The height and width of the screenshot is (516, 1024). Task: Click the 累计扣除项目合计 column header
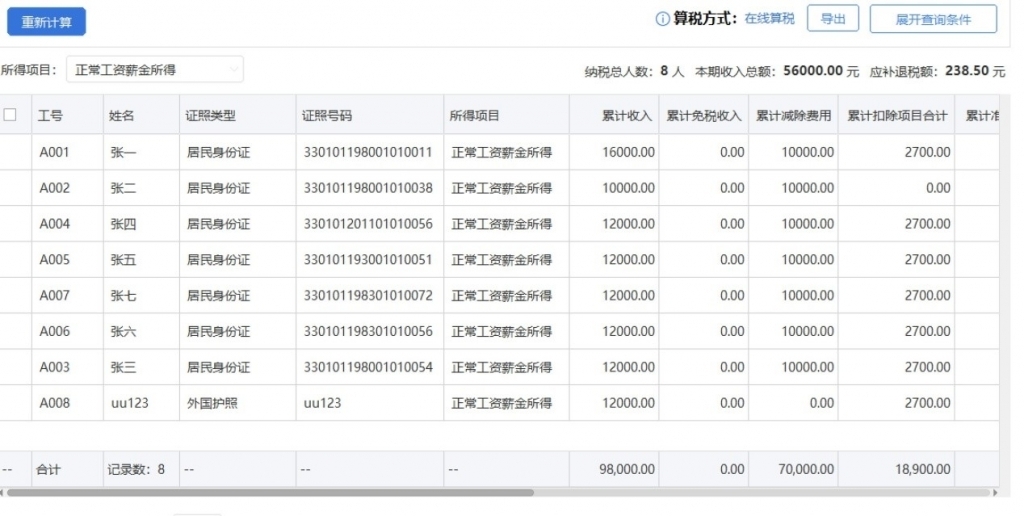897,116
